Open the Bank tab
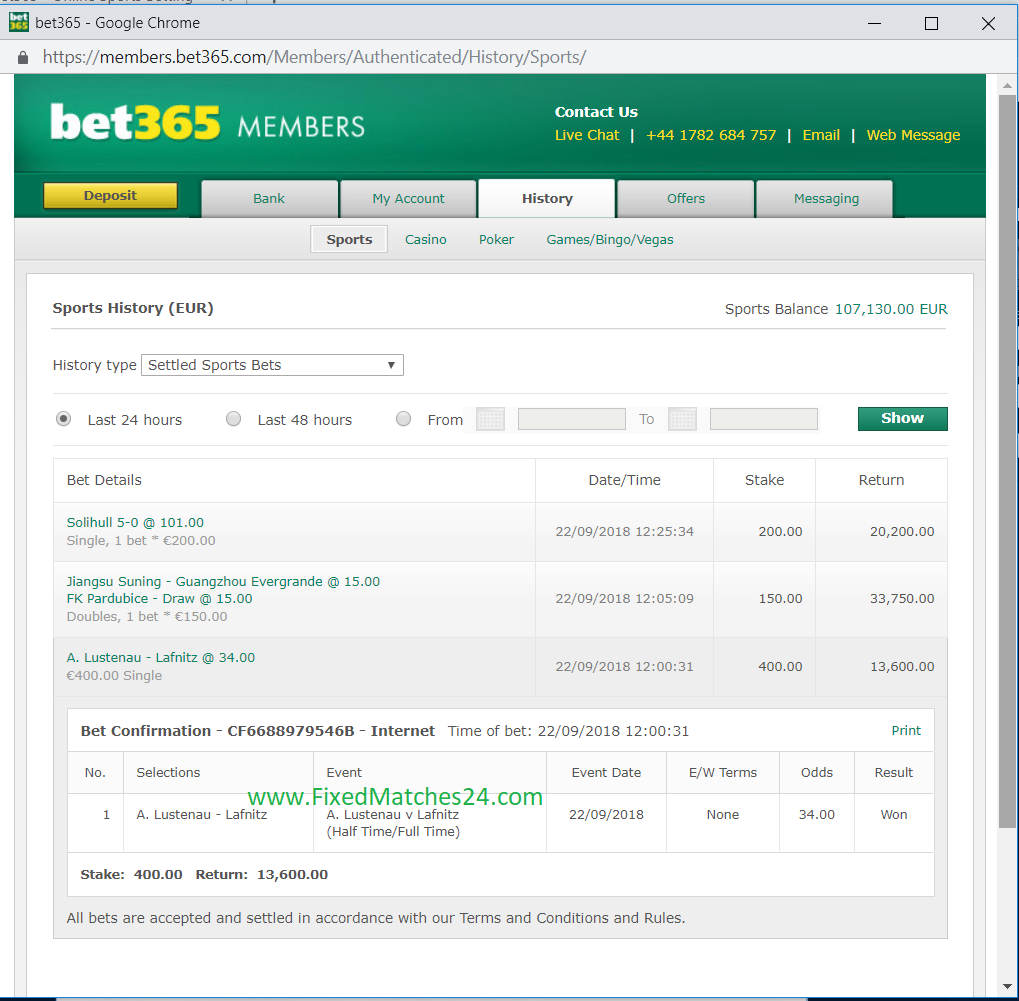Image resolution: width=1019 pixels, height=1001 pixels. (x=269, y=198)
